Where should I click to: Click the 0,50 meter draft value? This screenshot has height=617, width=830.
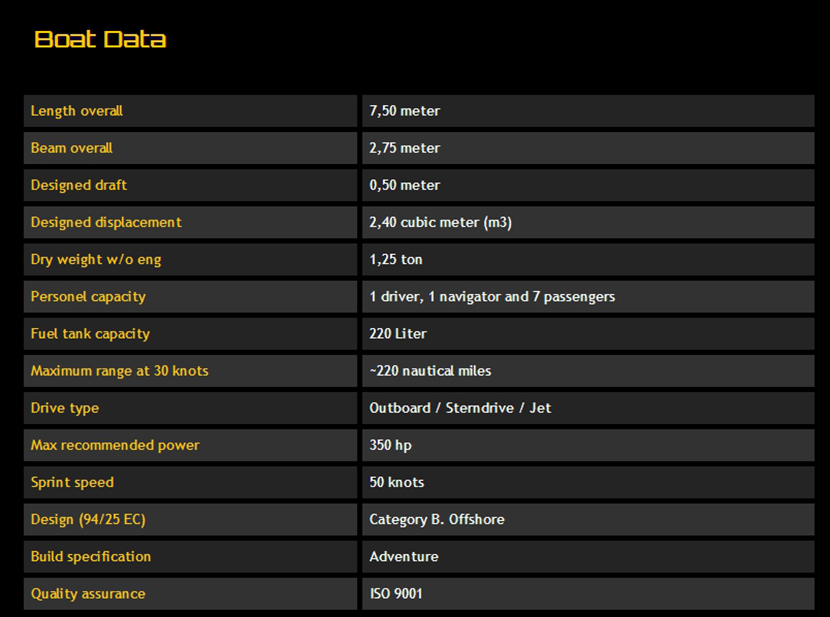tap(405, 185)
